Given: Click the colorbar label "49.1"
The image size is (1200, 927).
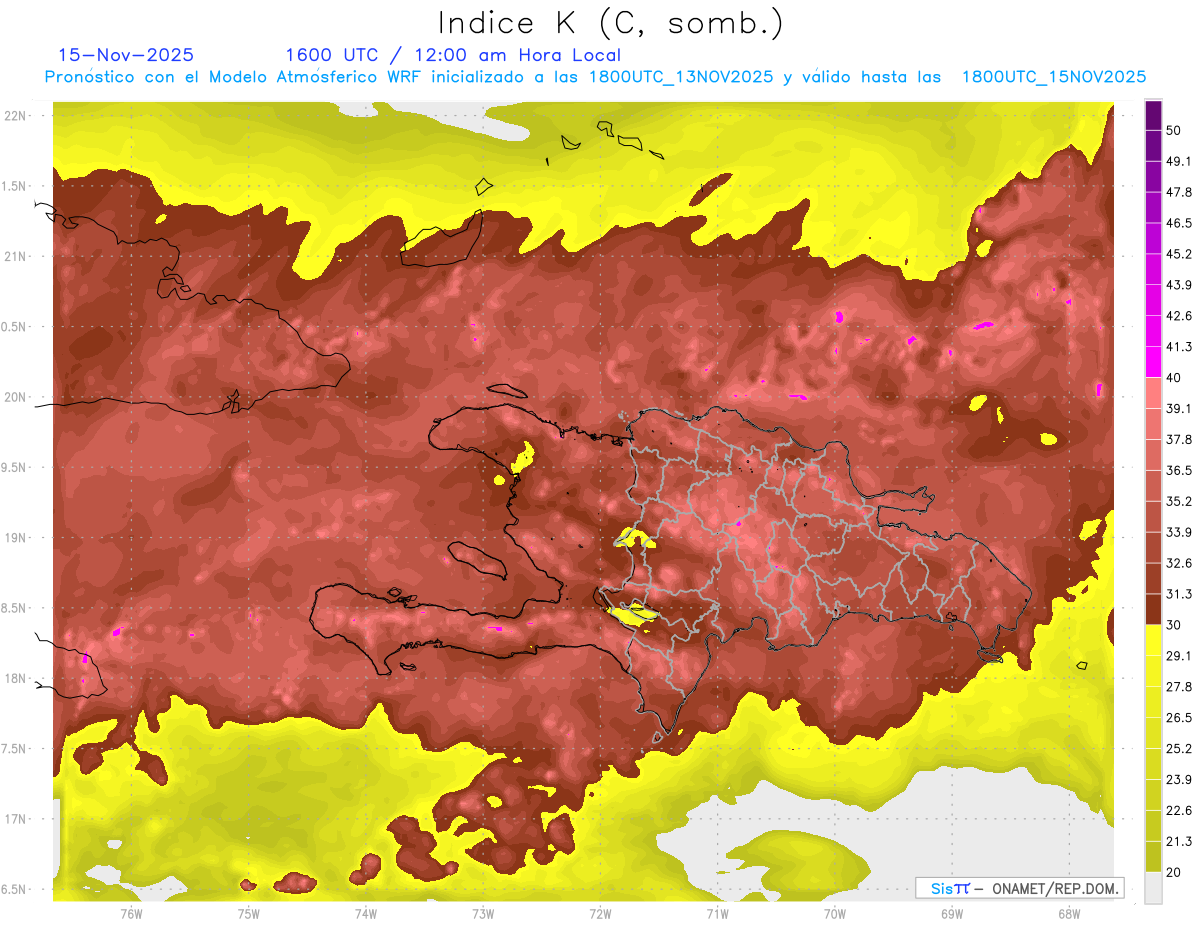Looking at the screenshot, I should [x=1179, y=162].
